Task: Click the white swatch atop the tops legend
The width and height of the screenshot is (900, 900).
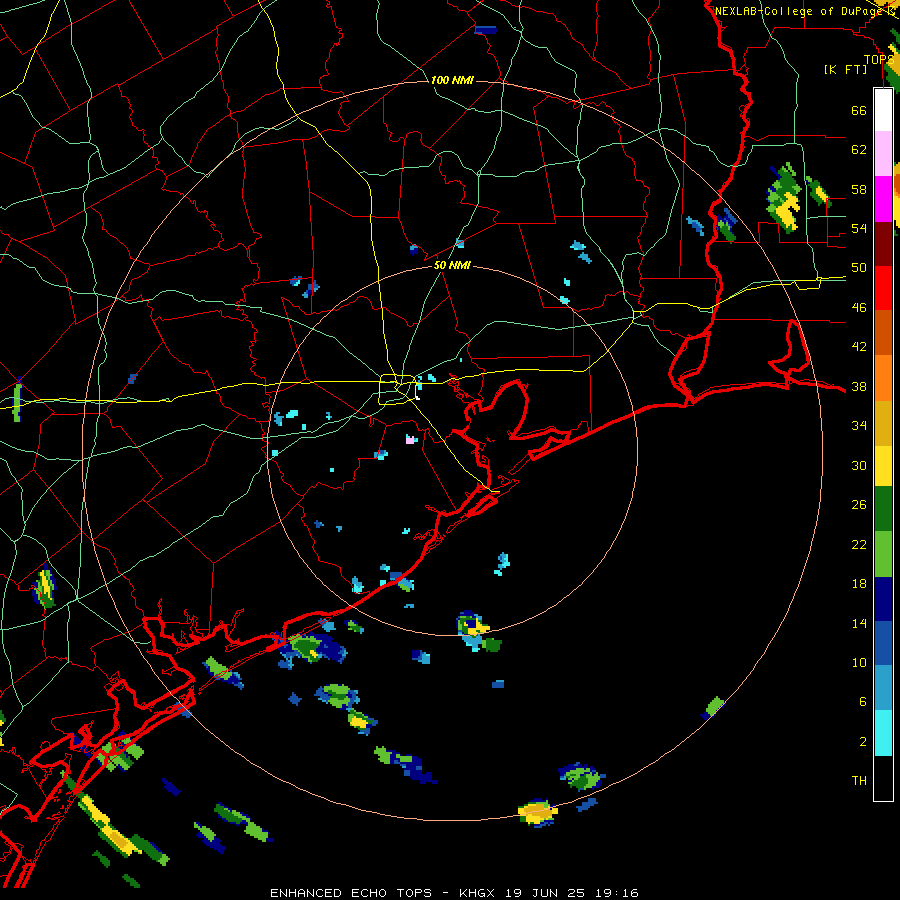Action: (x=883, y=110)
